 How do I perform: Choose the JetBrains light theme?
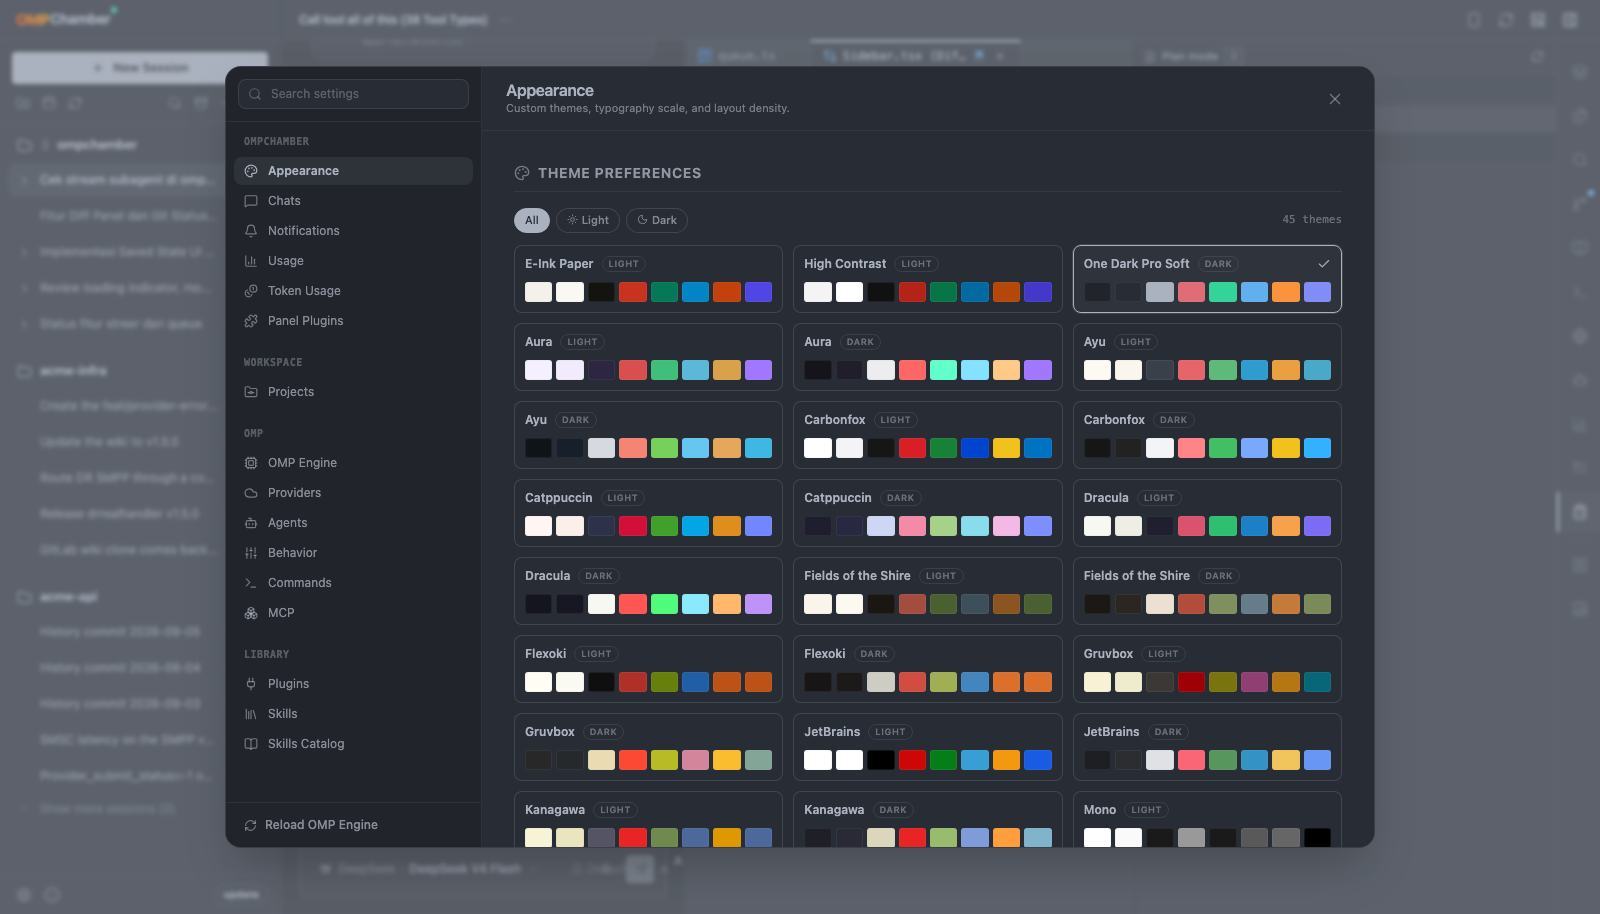pos(928,747)
